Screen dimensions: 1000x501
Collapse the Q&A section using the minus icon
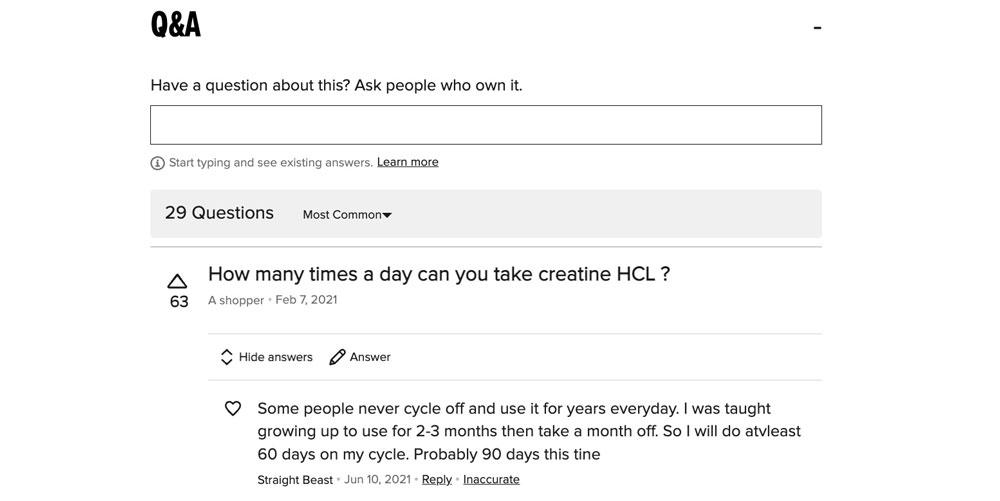click(x=817, y=28)
